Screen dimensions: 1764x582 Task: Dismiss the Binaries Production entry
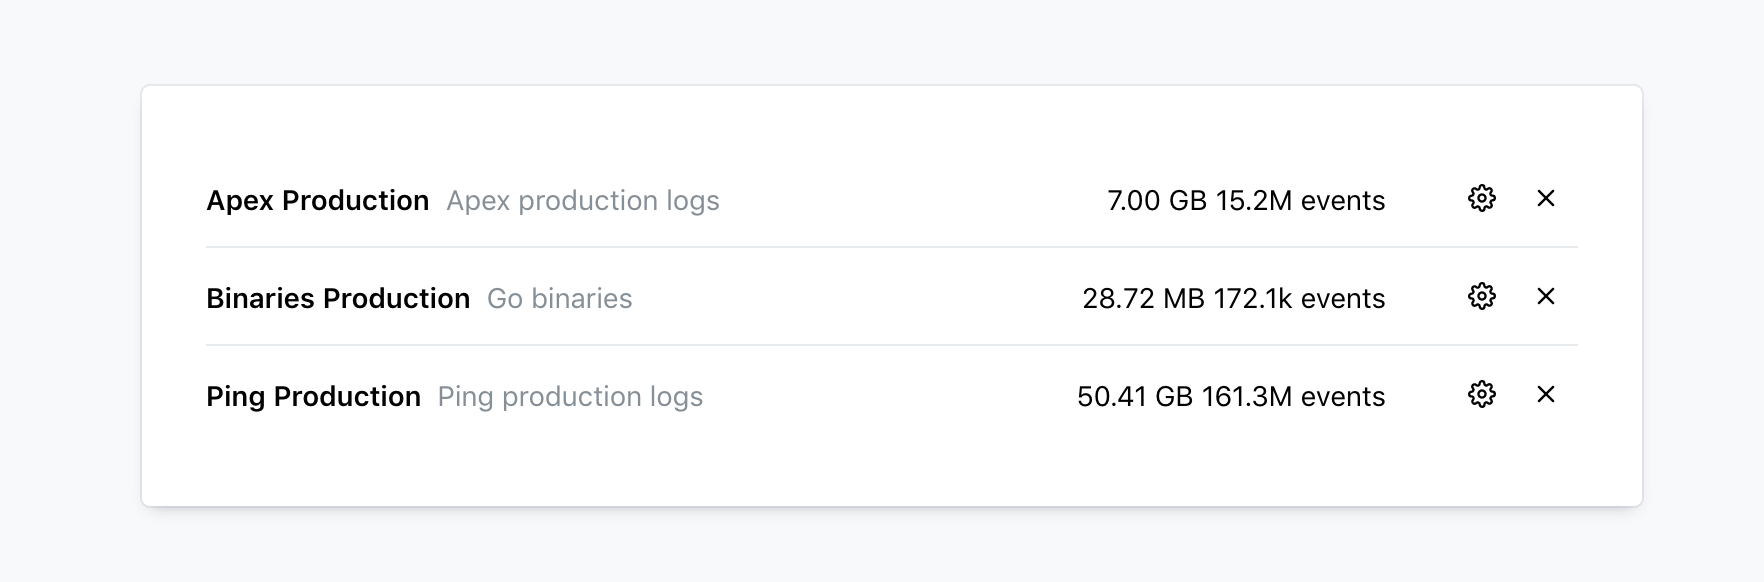click(x=1545, y=297)
